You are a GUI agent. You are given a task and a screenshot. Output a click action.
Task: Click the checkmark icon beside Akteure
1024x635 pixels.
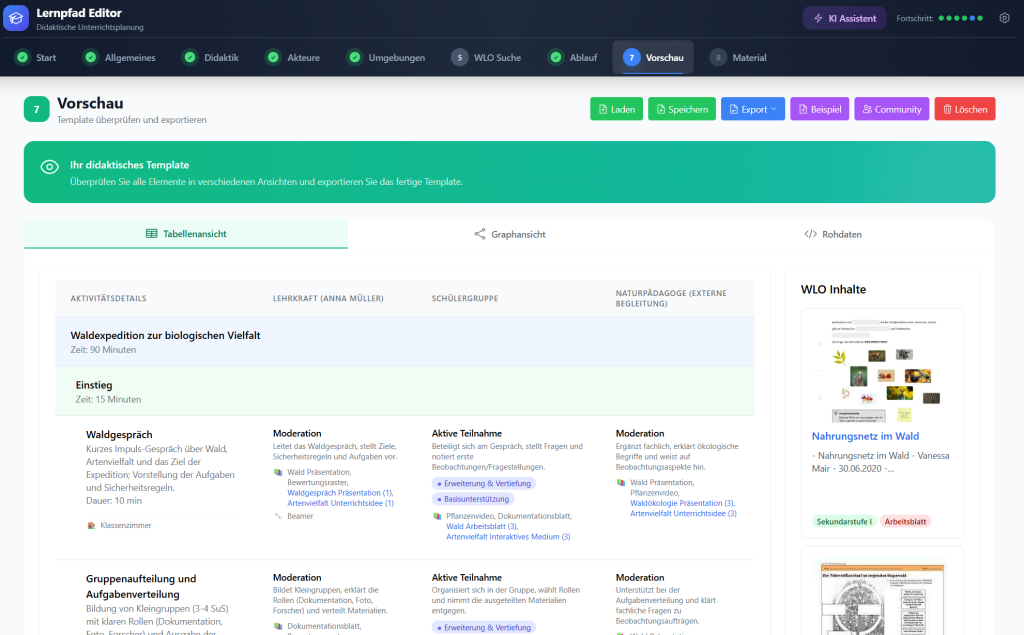273,57
